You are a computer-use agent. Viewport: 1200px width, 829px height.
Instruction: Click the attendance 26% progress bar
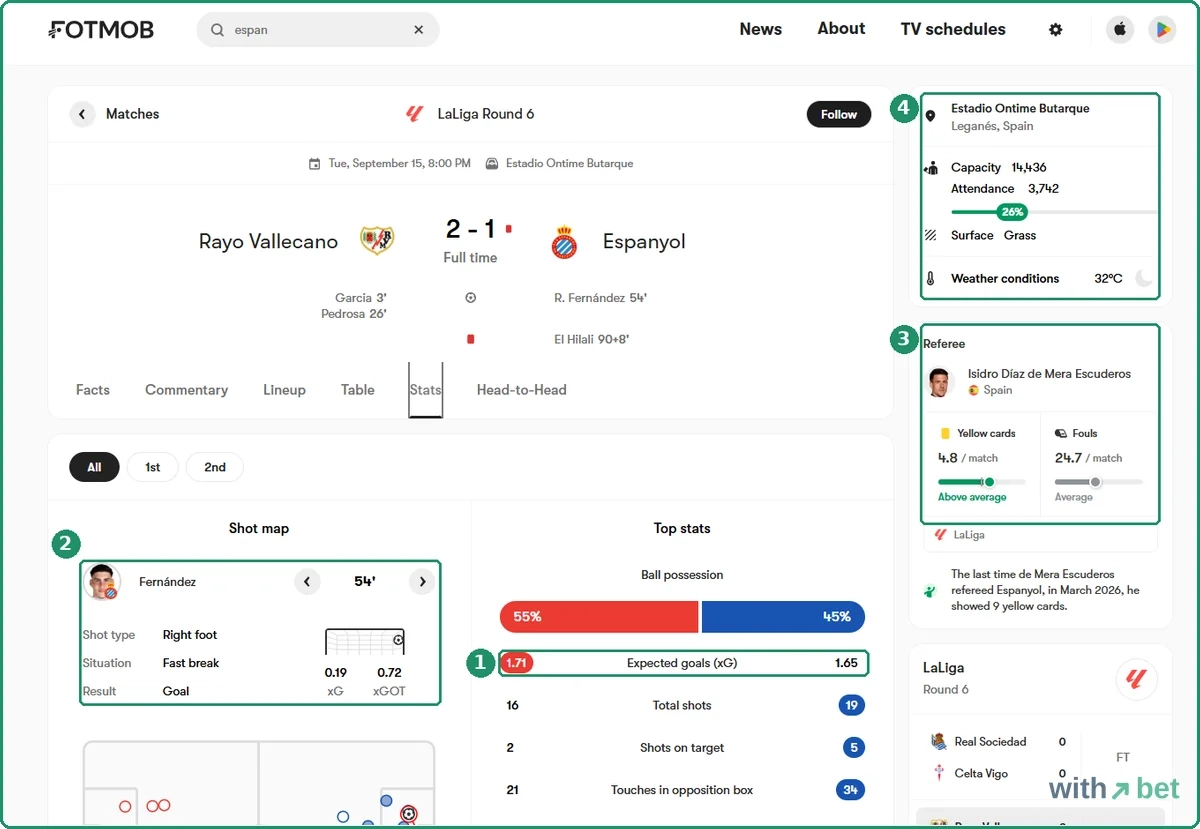(1054, 212)
